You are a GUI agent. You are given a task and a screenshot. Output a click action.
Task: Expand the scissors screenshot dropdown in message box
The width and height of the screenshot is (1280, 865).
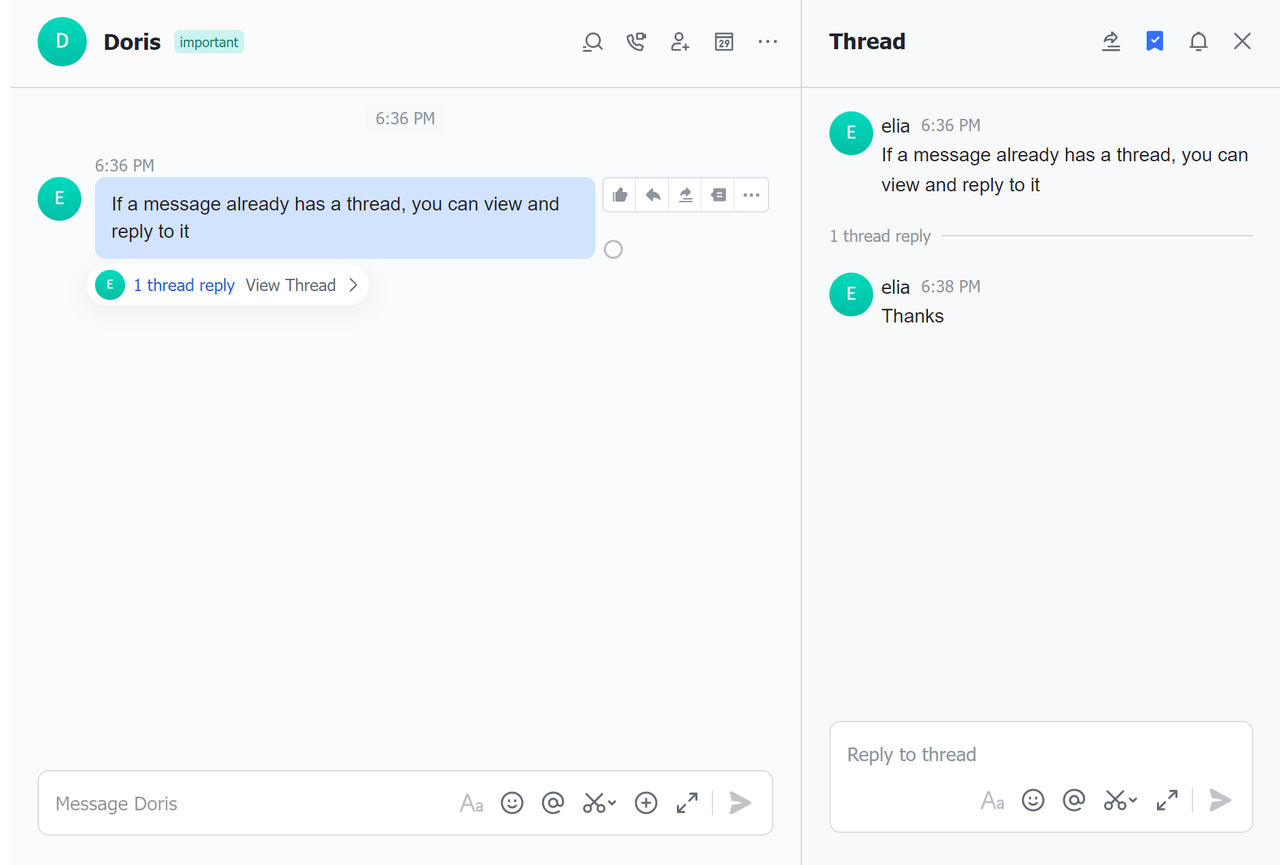pyautogui.click(x=612, y=802)
